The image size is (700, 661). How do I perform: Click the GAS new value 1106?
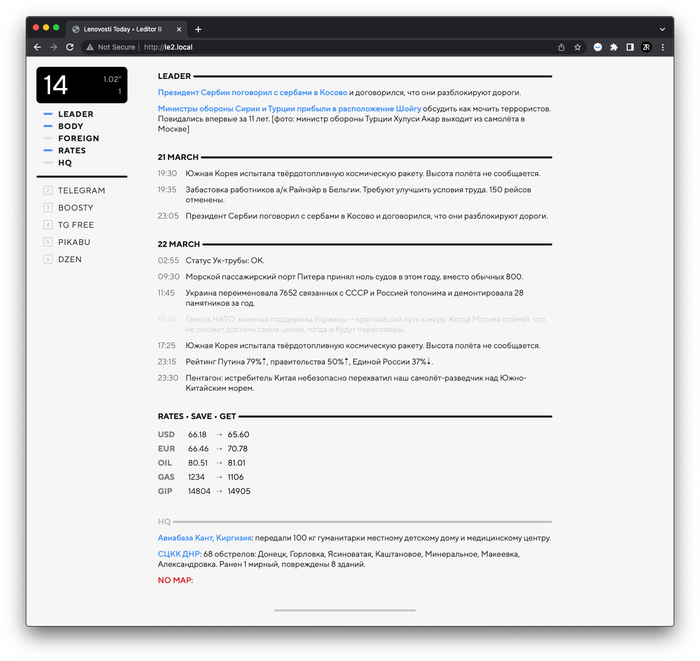[x=236, y=477]
